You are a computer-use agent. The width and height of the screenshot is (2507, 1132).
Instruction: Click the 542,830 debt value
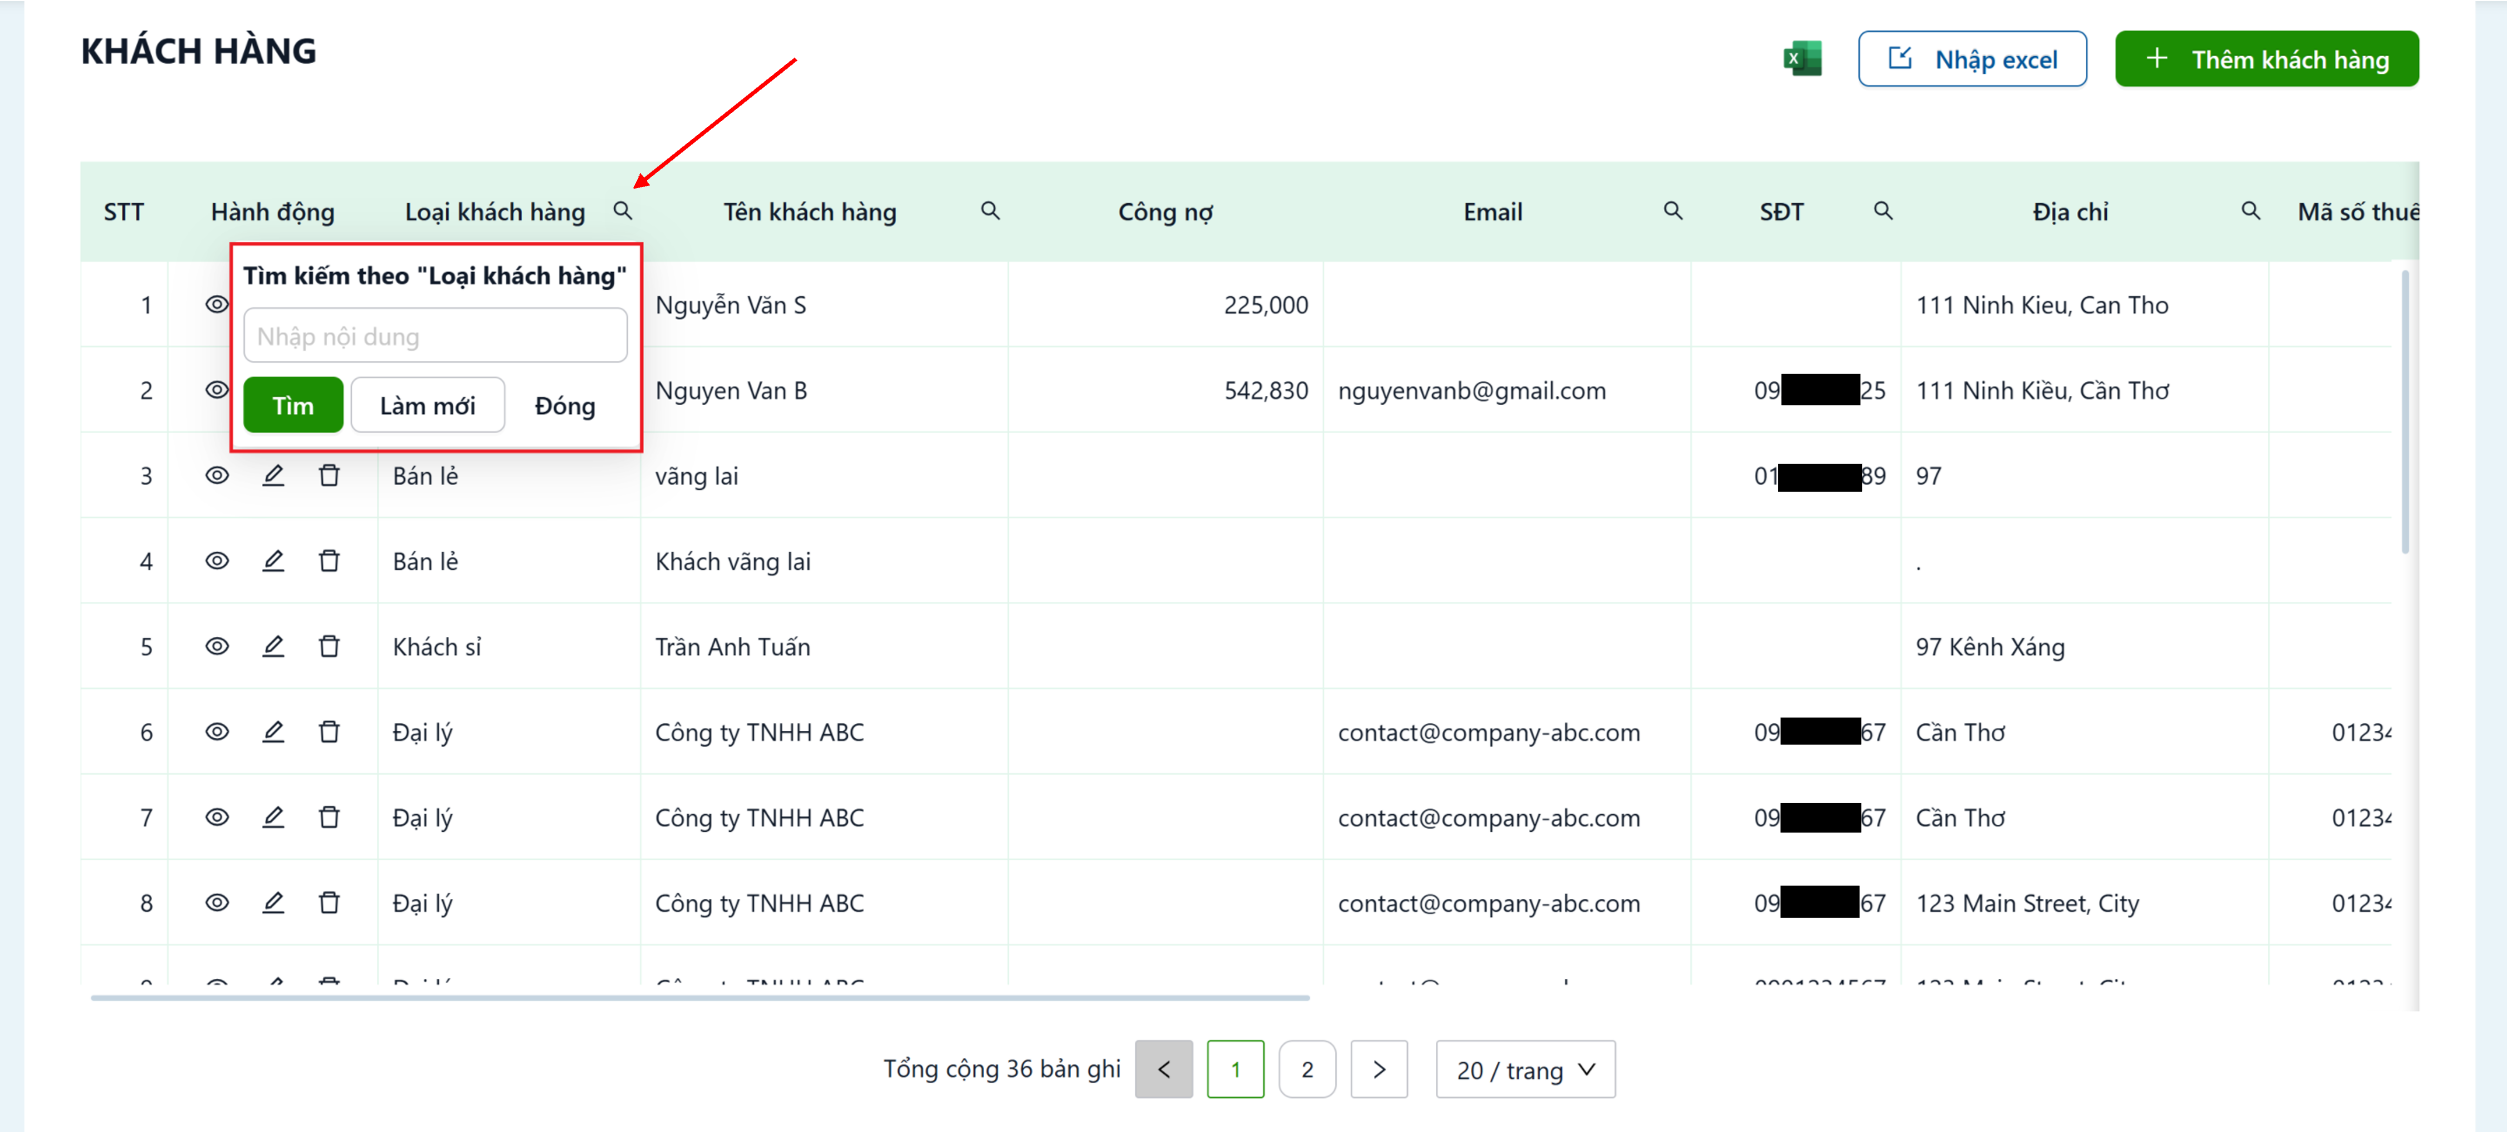[1266, 390]
